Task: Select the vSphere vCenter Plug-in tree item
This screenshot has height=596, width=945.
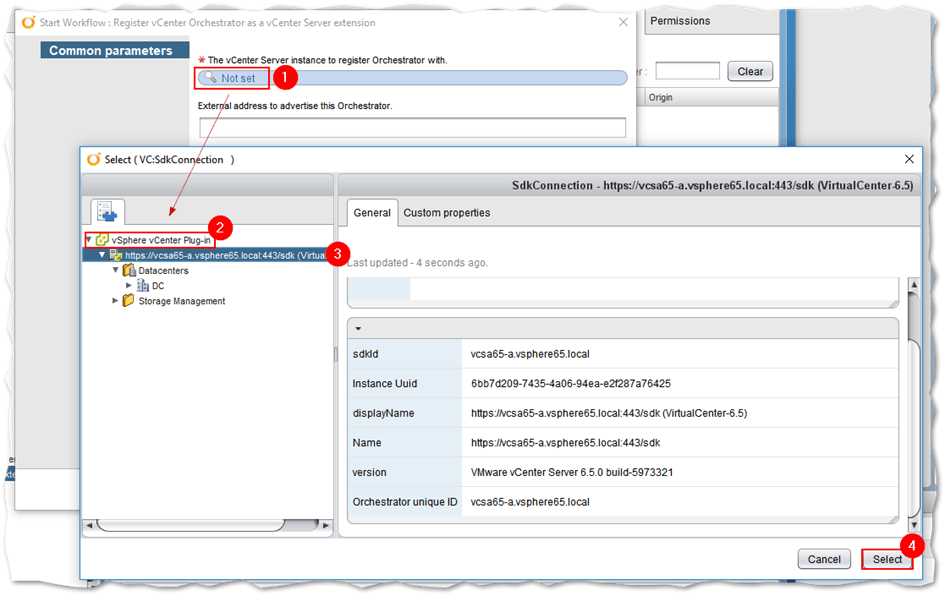Action: 161,240
